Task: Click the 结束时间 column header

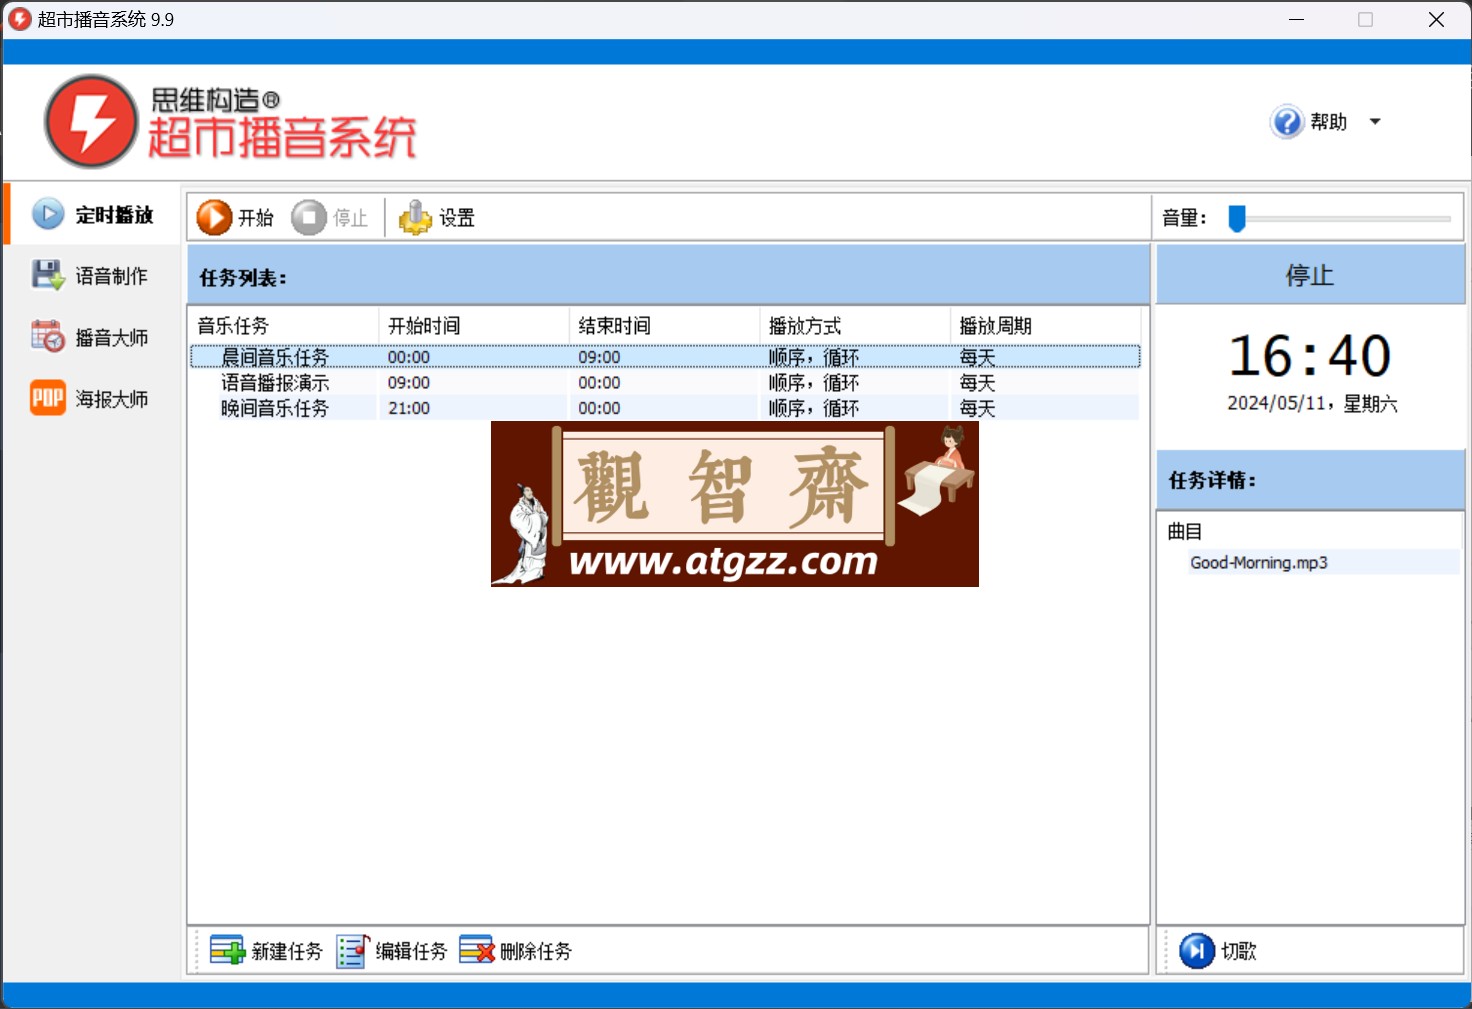Action: pos(664,326)
